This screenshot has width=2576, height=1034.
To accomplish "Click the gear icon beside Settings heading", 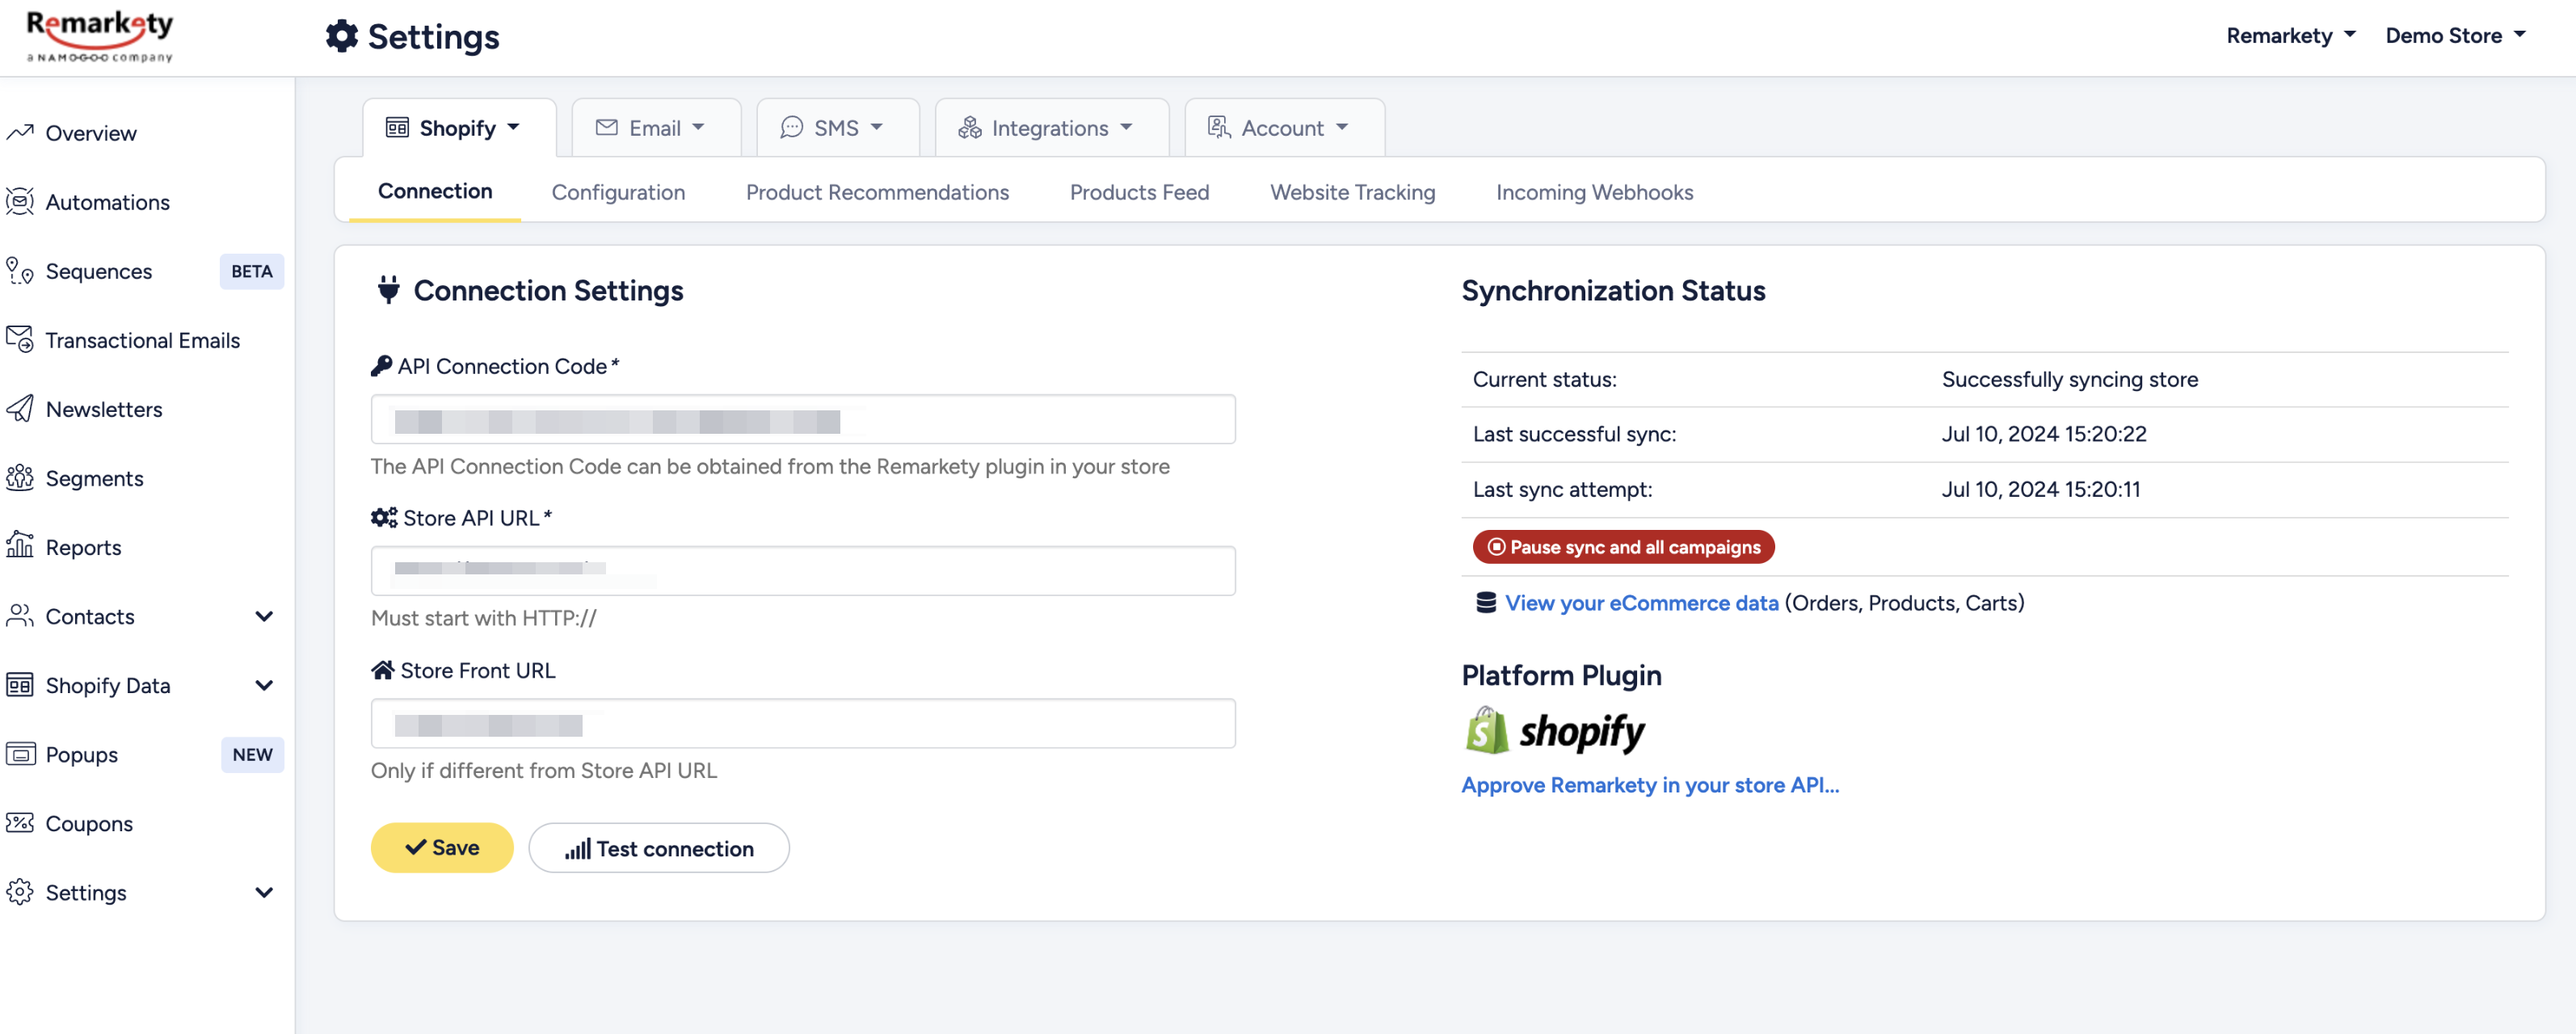I will tap(342, 36).
